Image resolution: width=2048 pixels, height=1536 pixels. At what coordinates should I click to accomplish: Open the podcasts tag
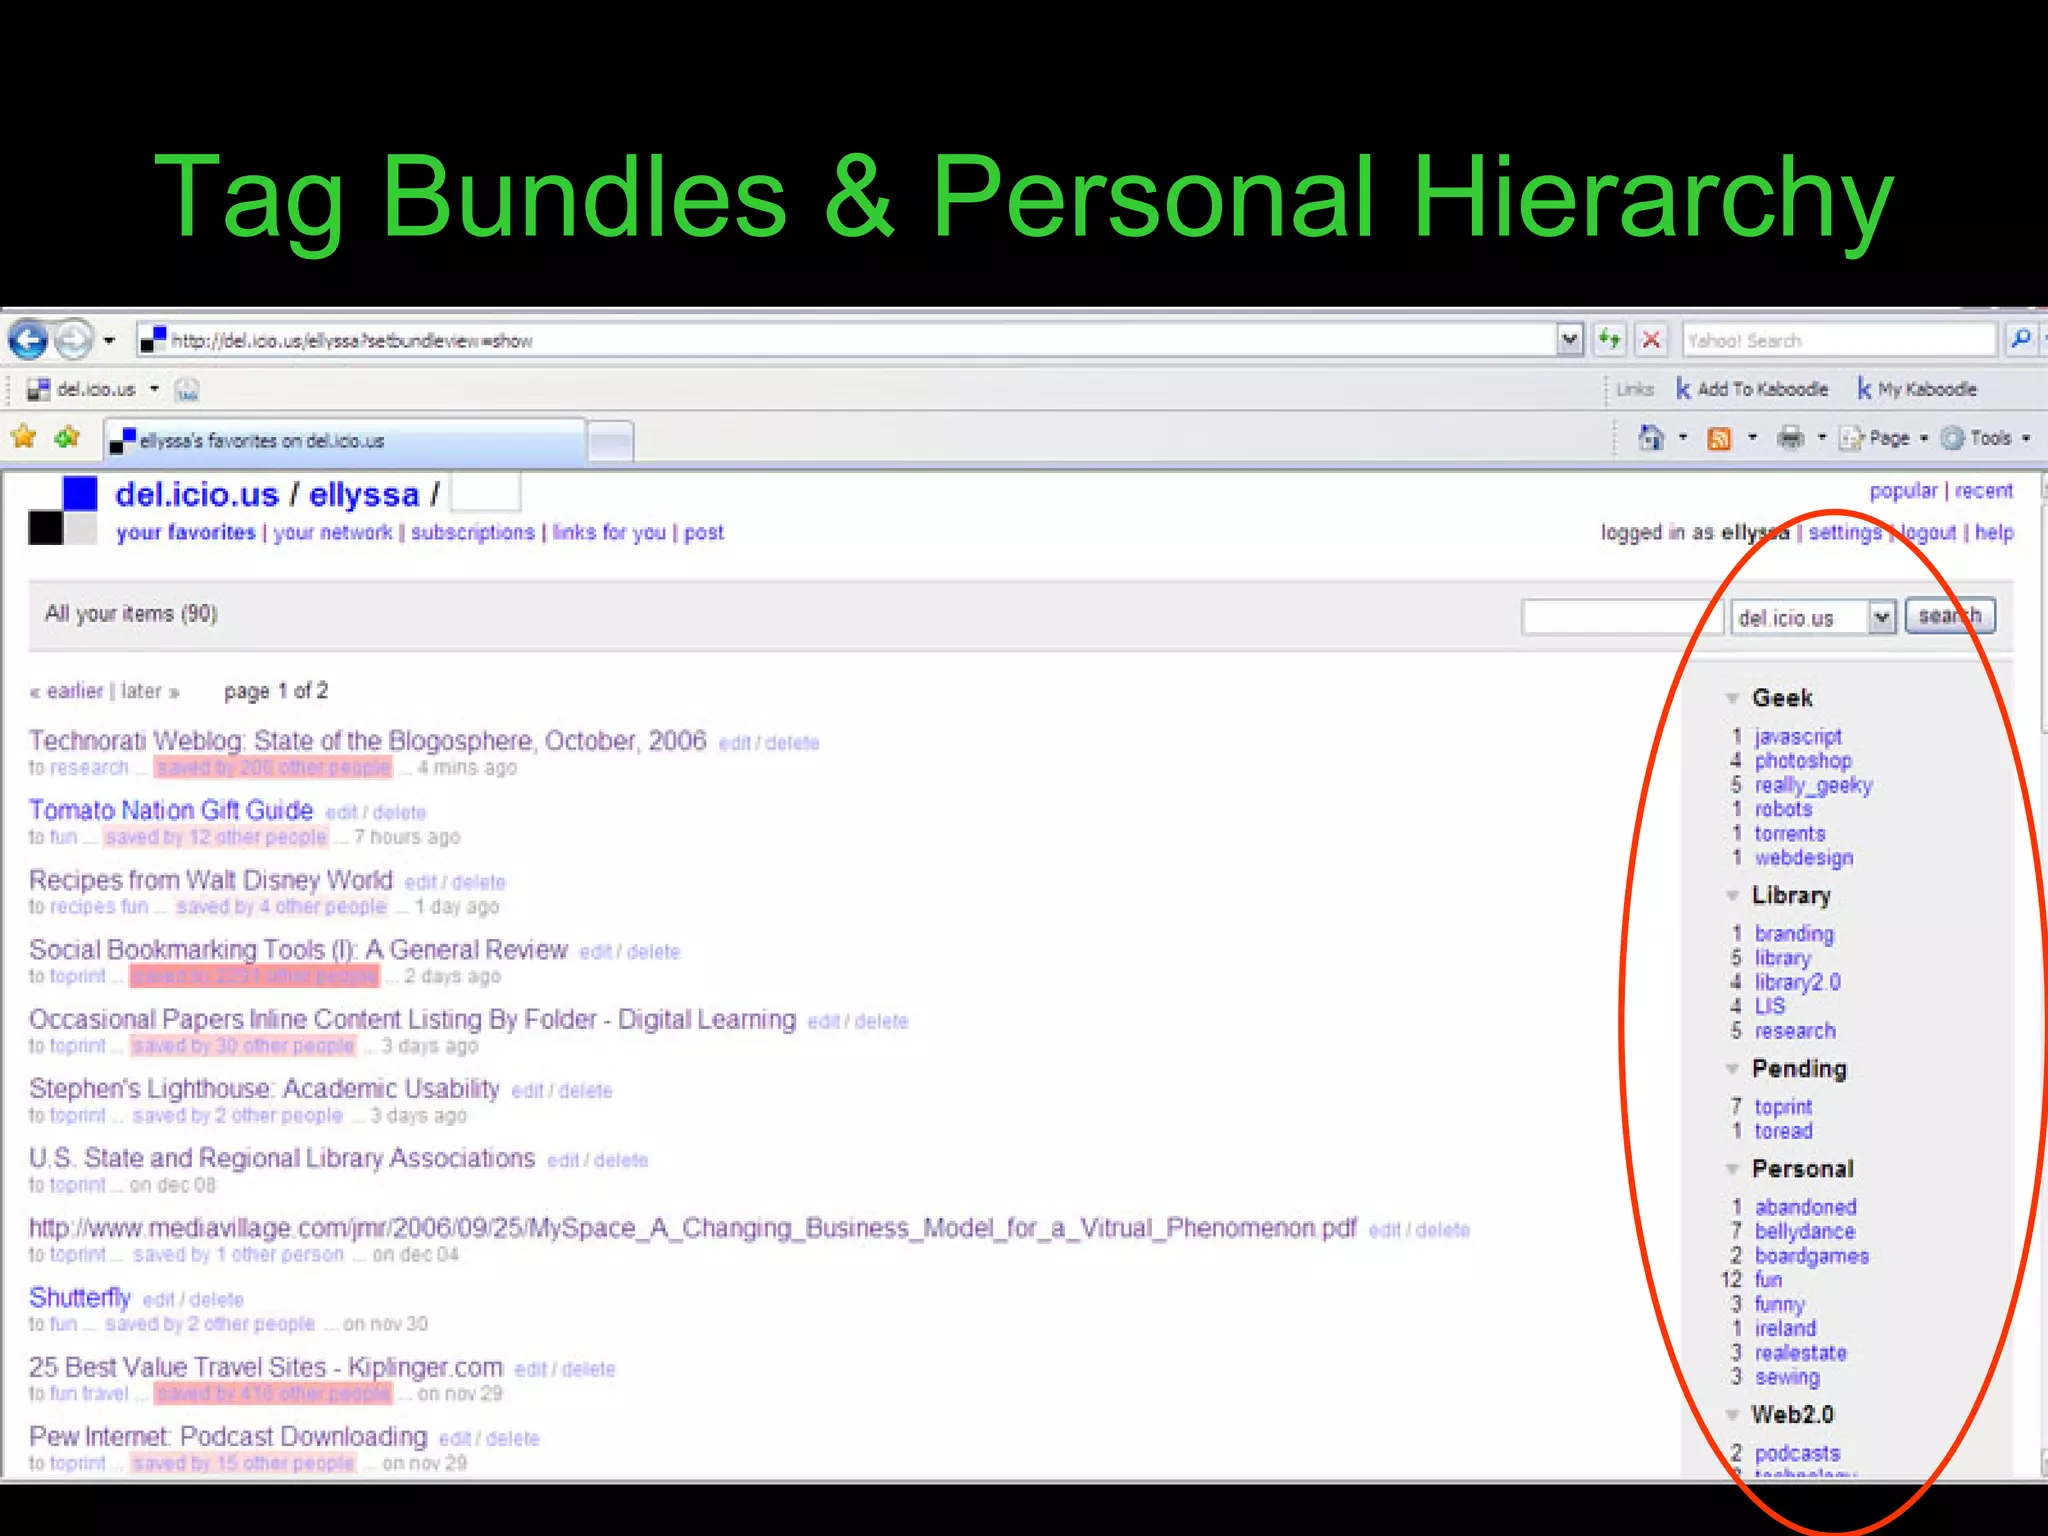click(x=1797, y=1453)
